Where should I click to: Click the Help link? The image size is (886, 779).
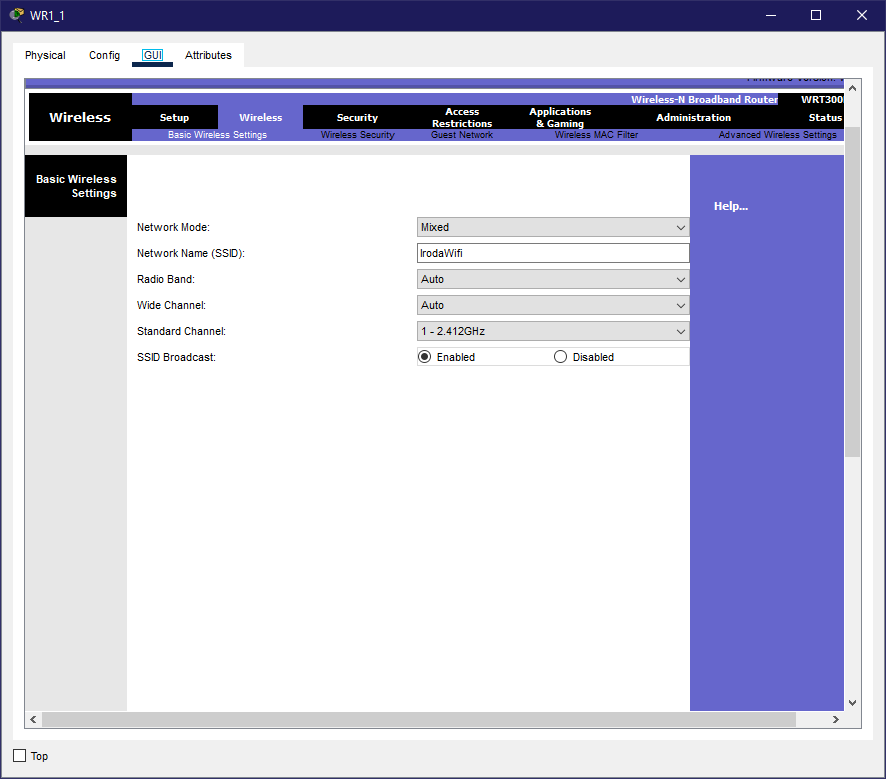[x=730, y=206]
